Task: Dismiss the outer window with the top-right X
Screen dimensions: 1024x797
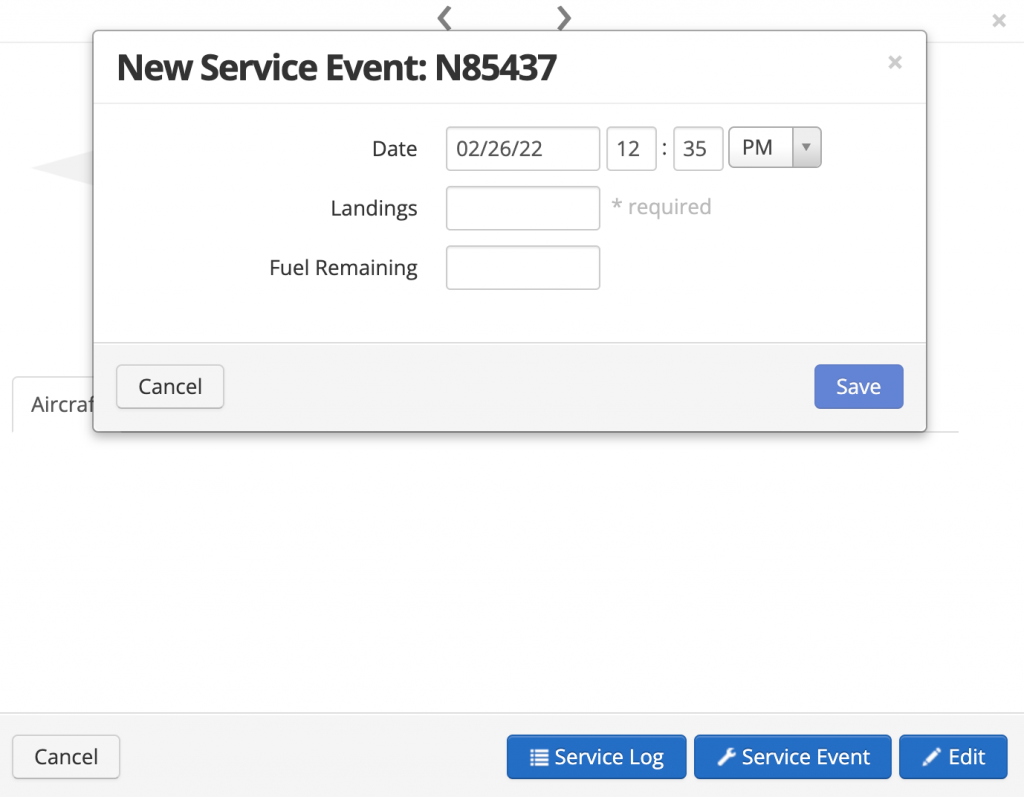Action: point(998,20)
